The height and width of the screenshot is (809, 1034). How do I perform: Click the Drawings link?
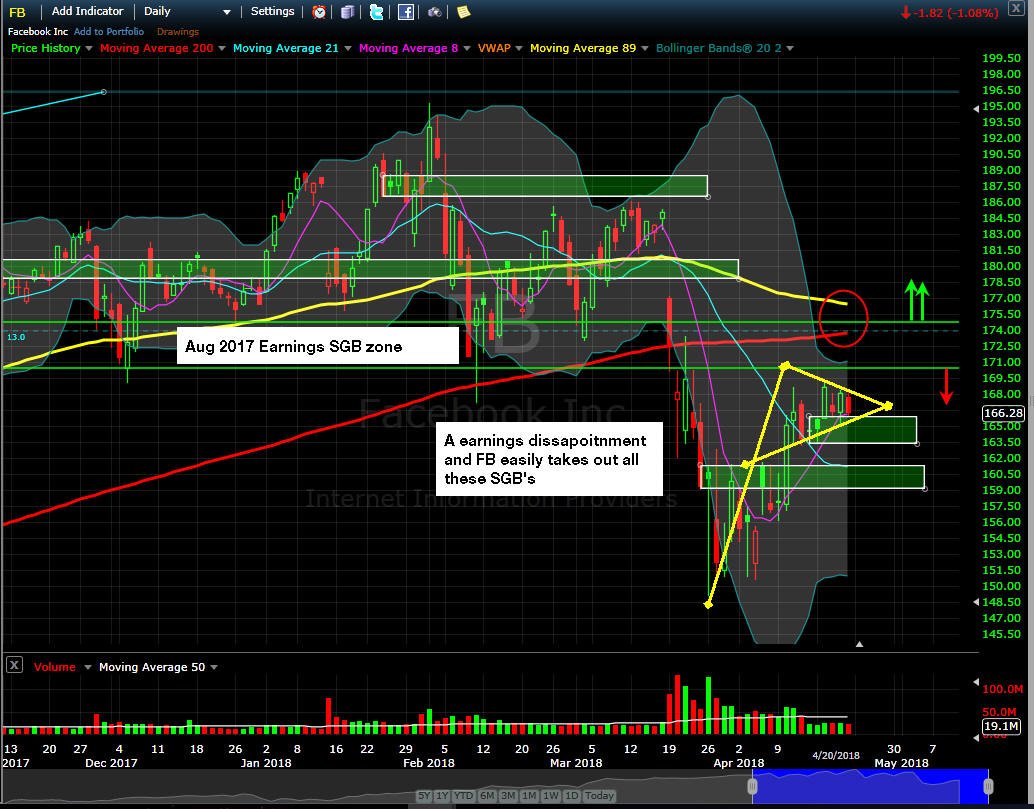[x=177, y=32]
